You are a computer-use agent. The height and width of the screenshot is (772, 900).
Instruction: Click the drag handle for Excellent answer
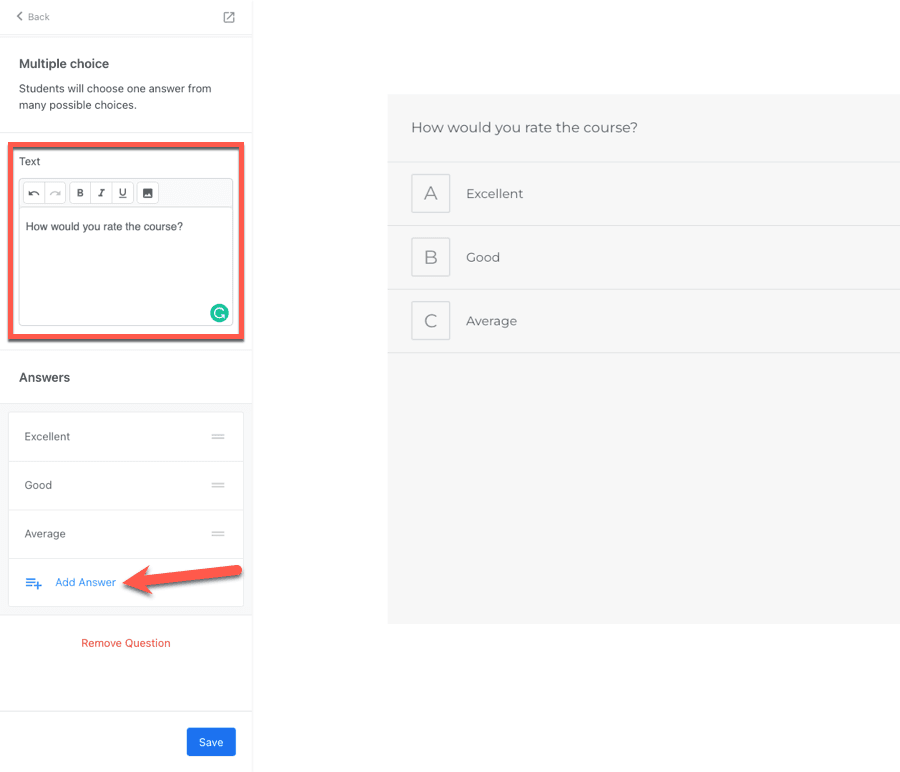pos(218,437)
